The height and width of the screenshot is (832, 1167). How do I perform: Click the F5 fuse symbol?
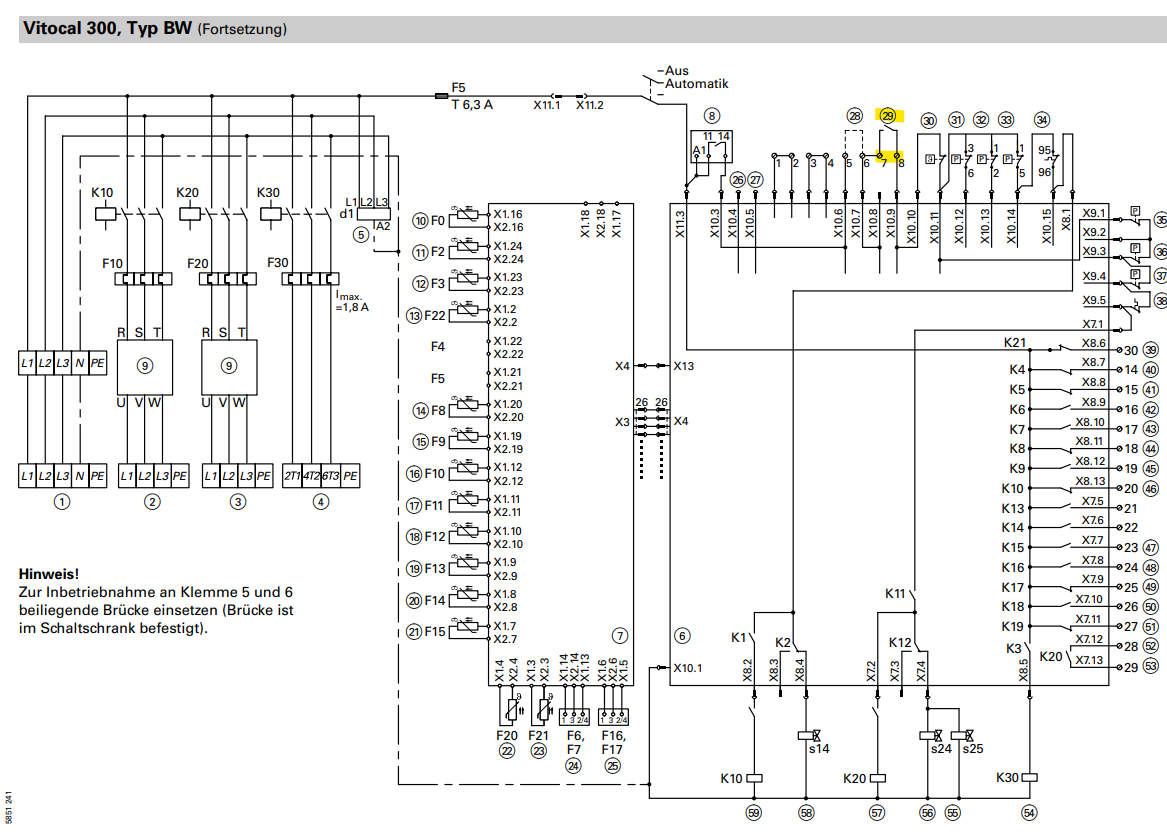pos(441,96)
